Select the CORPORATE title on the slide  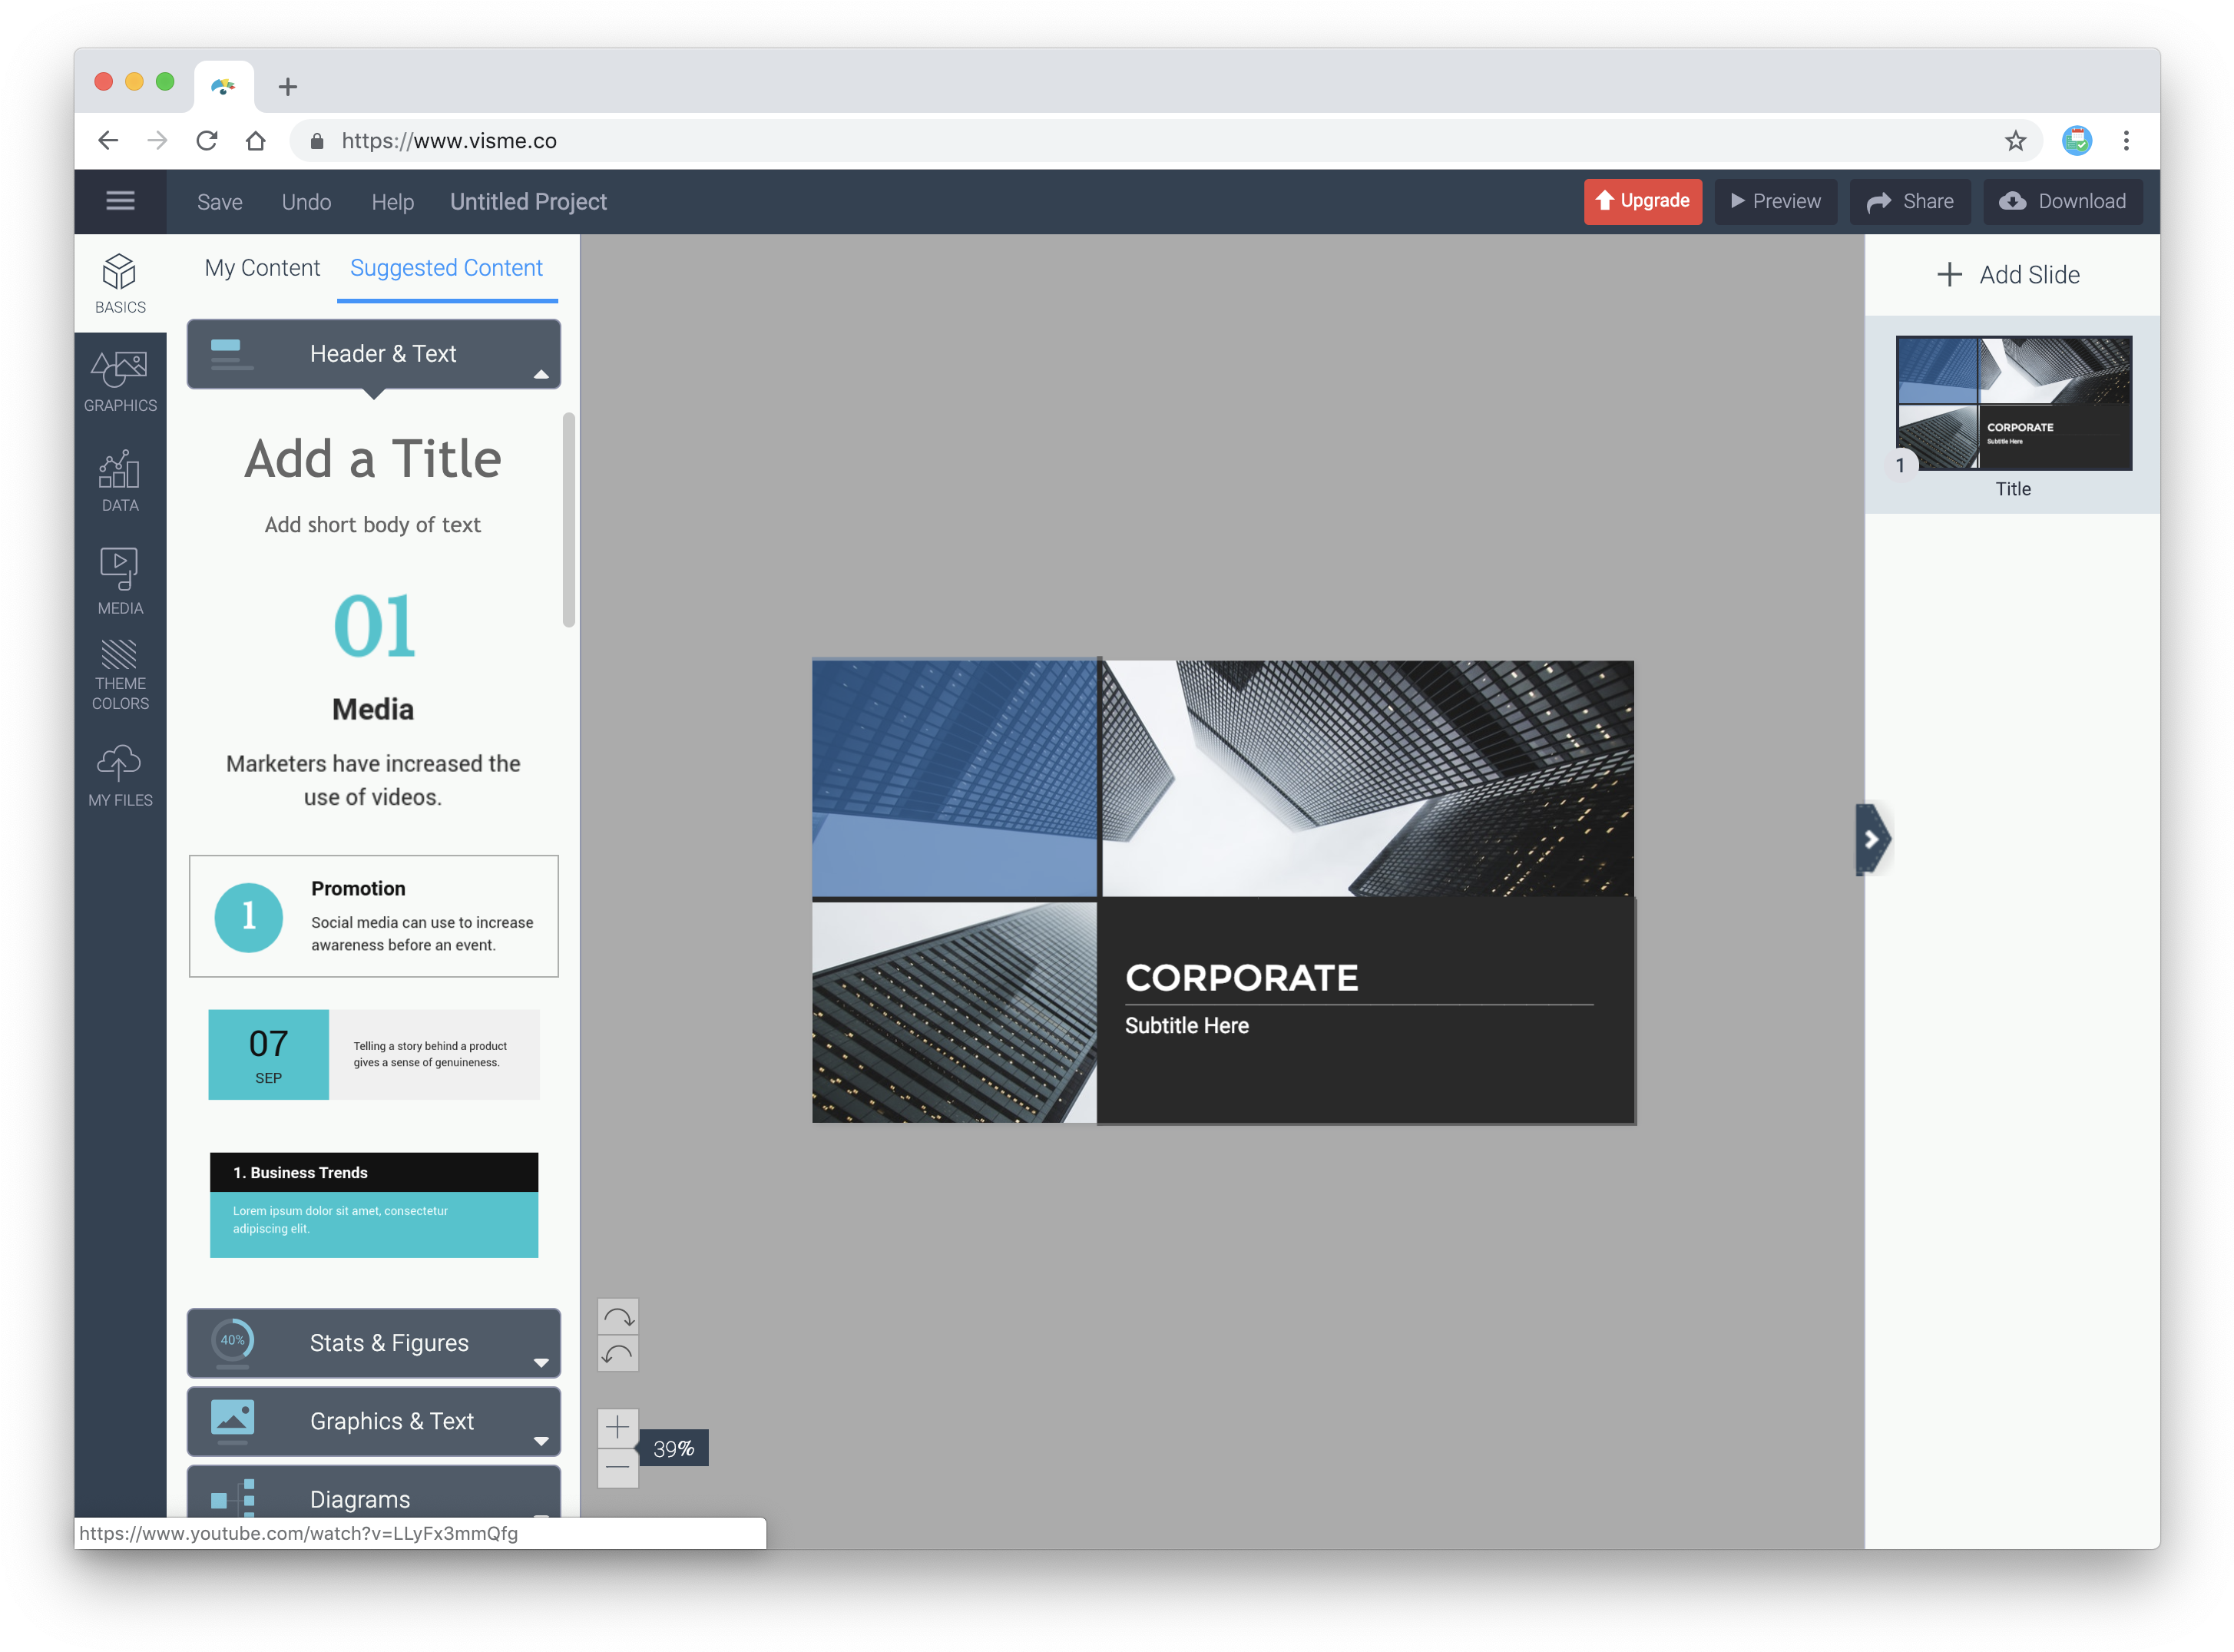(x=1242, y=978)
